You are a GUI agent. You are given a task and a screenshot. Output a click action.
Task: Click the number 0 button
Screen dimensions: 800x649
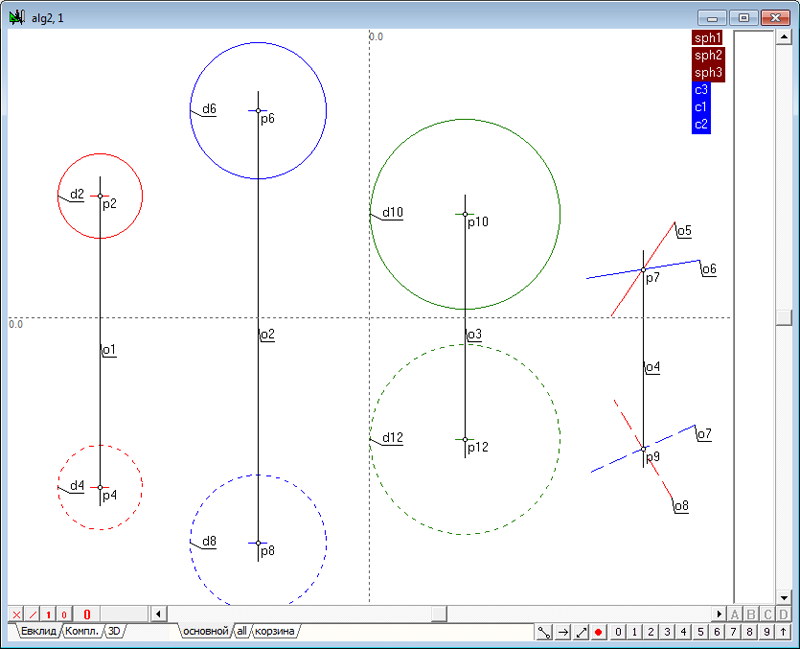618,632
